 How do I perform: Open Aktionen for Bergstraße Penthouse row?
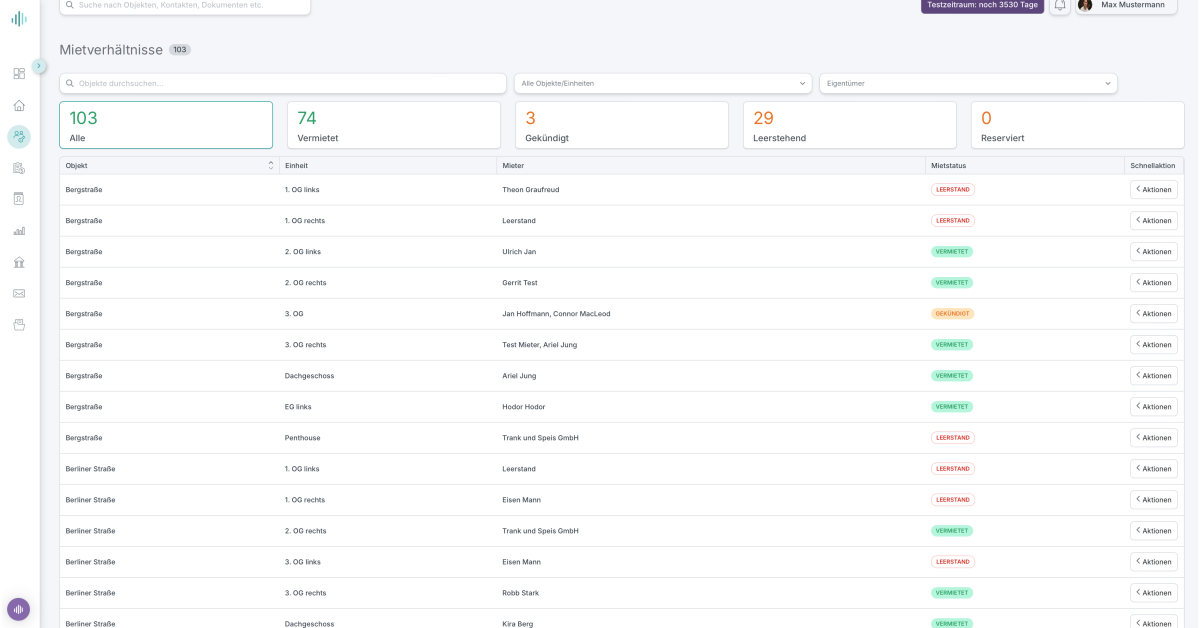tap(1154, 437)
